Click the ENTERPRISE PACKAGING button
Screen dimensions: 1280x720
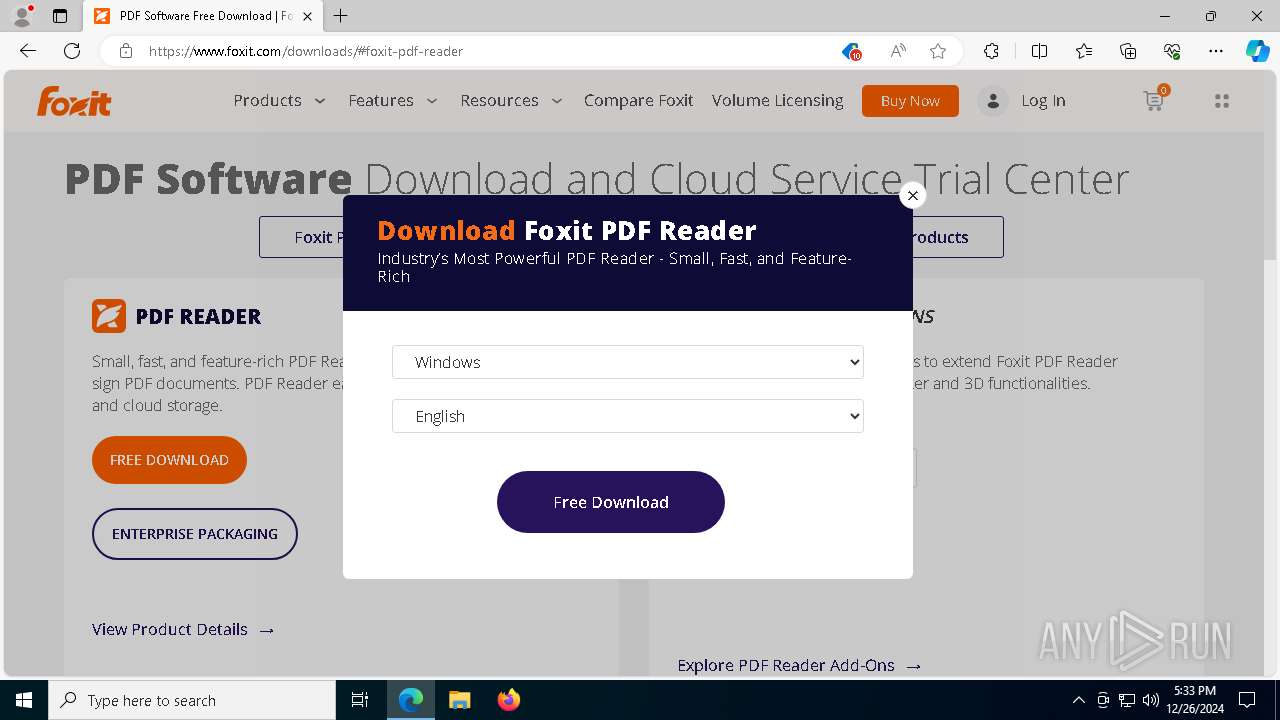click(195, 534)
